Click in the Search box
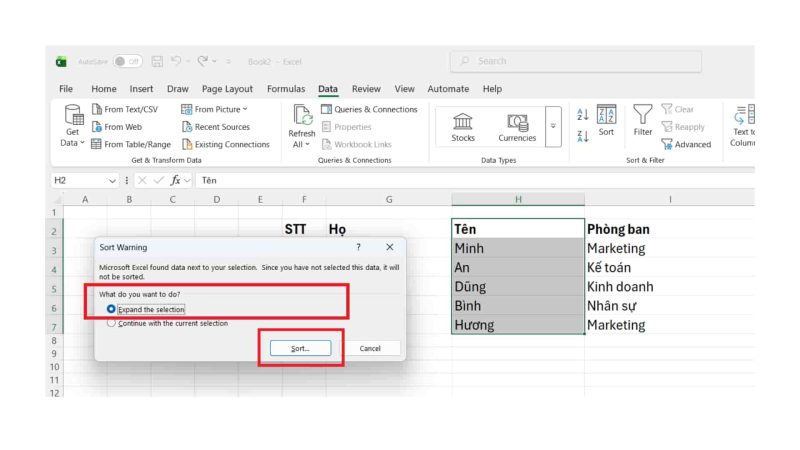The height and width of the screenshot is (450, 800). (576, 61)
